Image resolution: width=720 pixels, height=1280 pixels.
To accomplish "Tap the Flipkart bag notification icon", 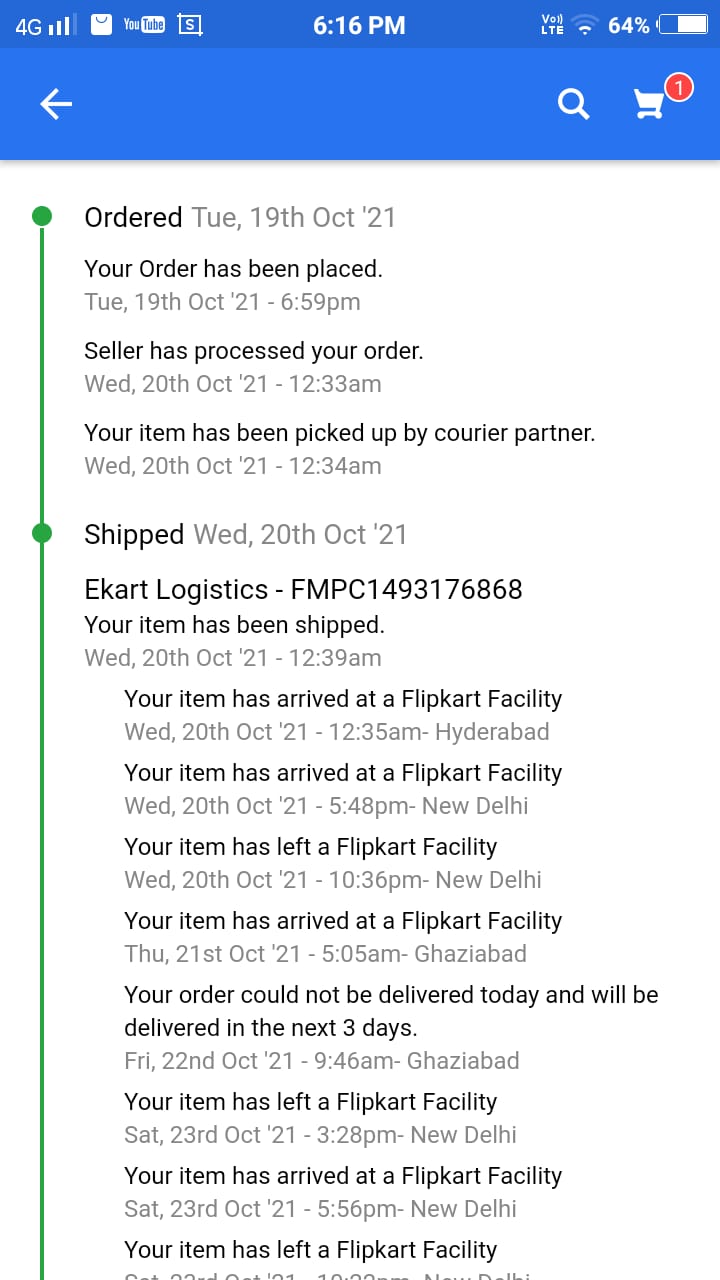I will click(x=101, y=25).
